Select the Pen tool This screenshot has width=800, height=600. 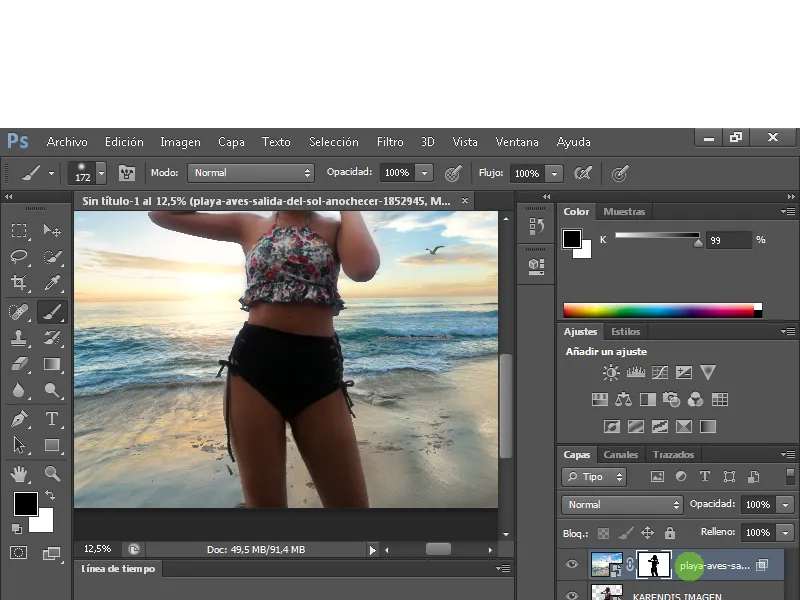[19, 419]
